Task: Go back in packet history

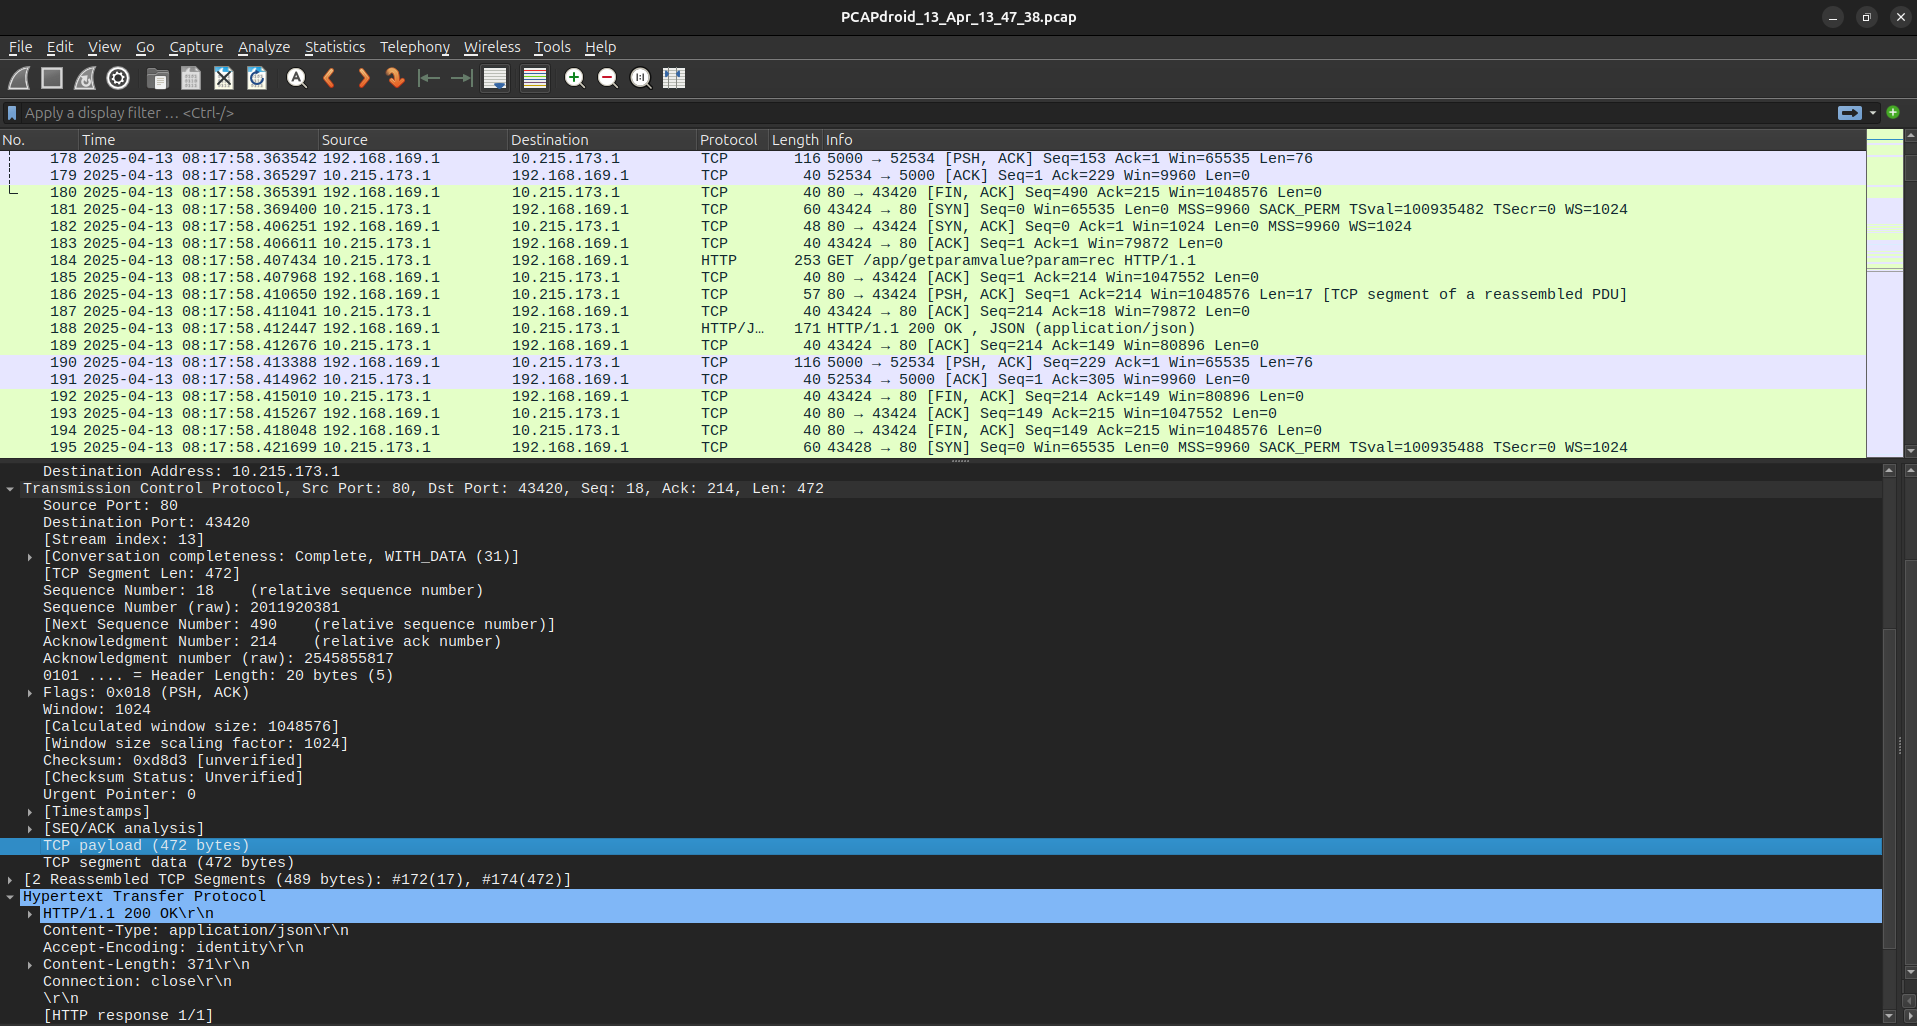Action: [330, 78]
